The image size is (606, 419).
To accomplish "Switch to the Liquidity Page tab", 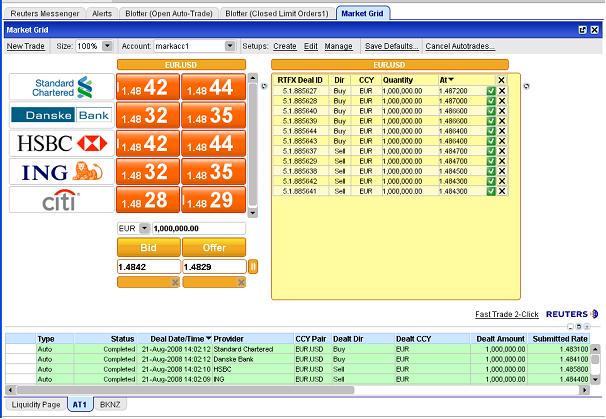I will tap(36, 405).
